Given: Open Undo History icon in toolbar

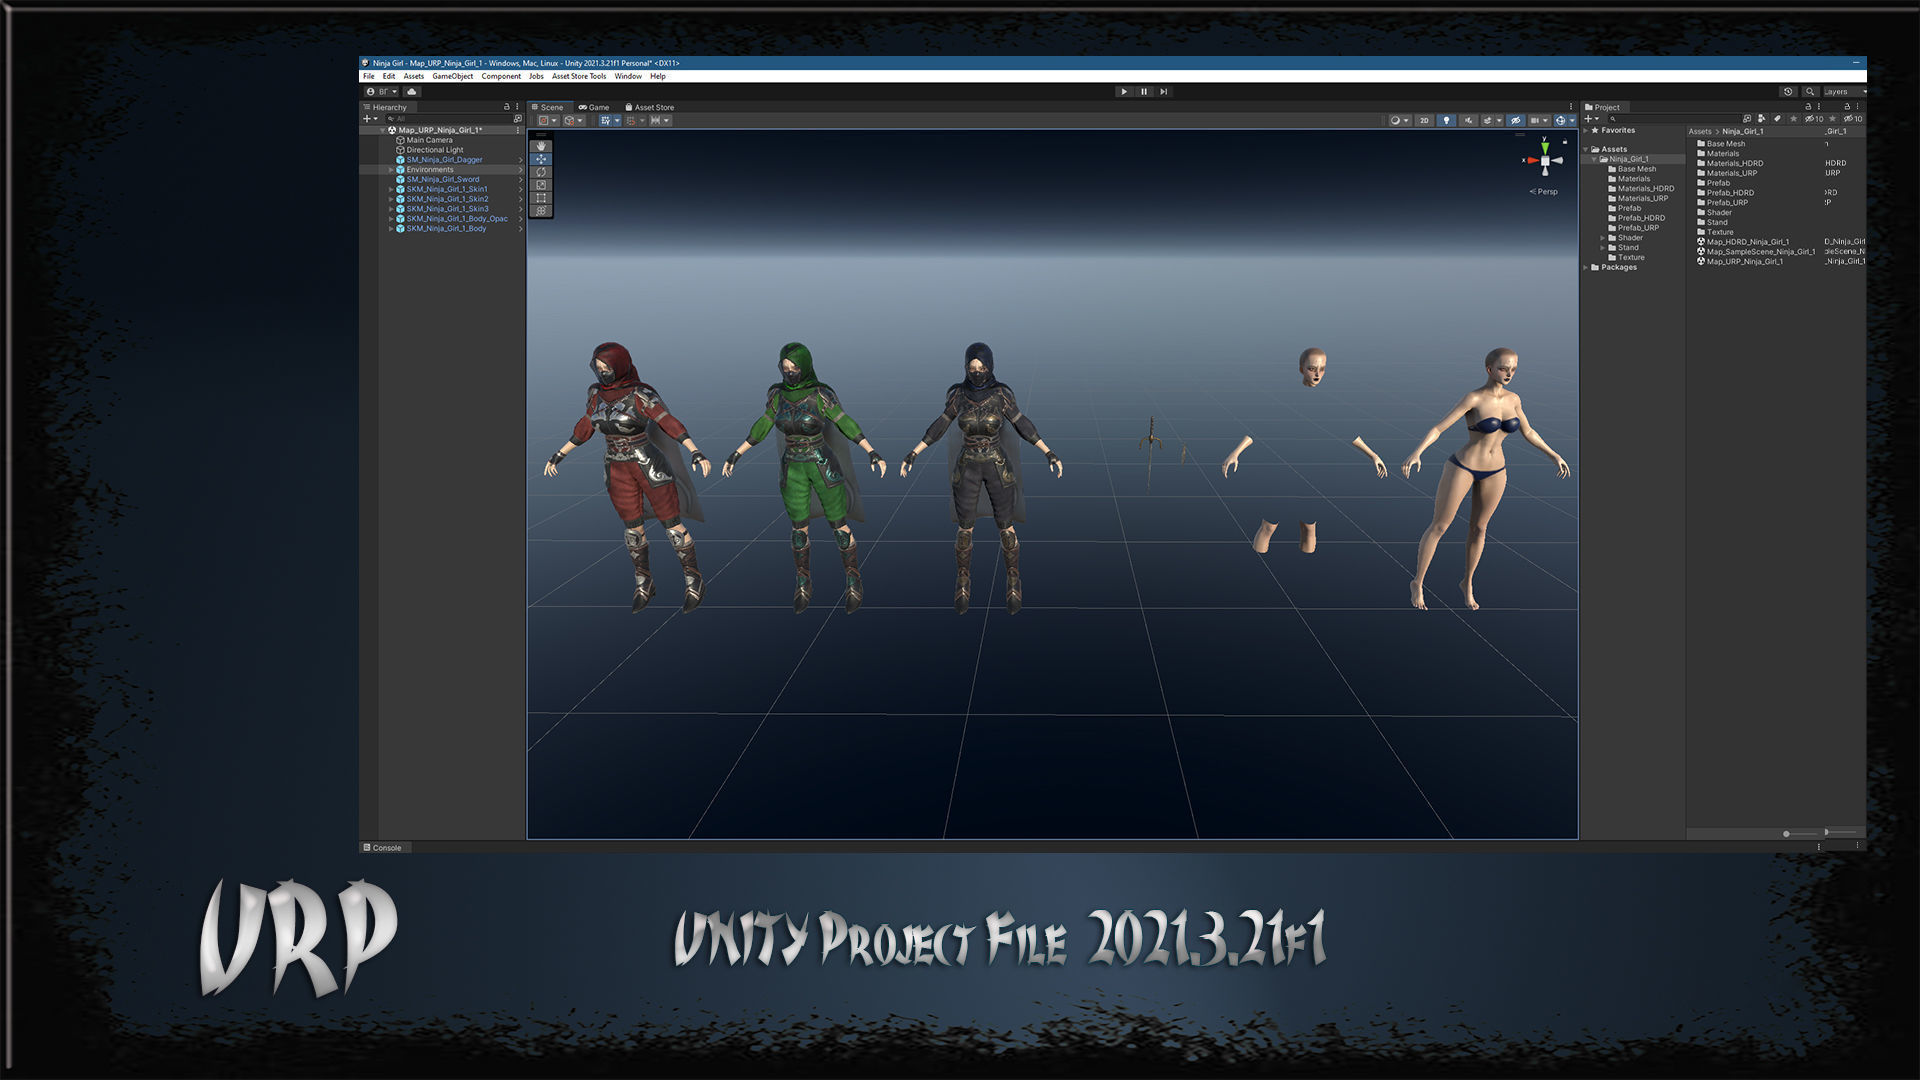Looking at the screenshot, I should [1788, 92].
